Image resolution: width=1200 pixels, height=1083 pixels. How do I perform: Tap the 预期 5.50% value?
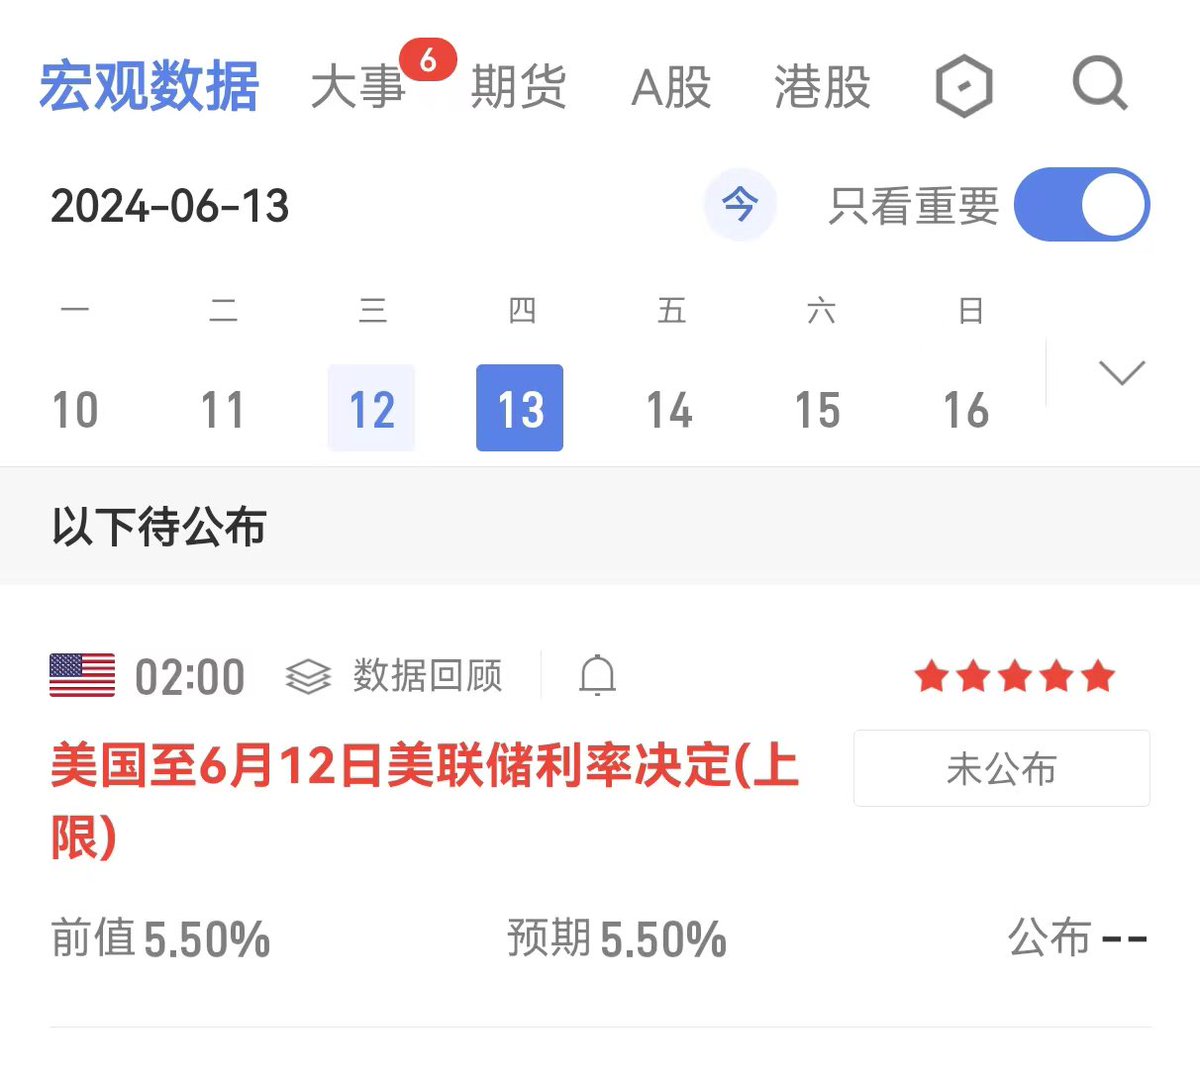[x=617, y=939]
